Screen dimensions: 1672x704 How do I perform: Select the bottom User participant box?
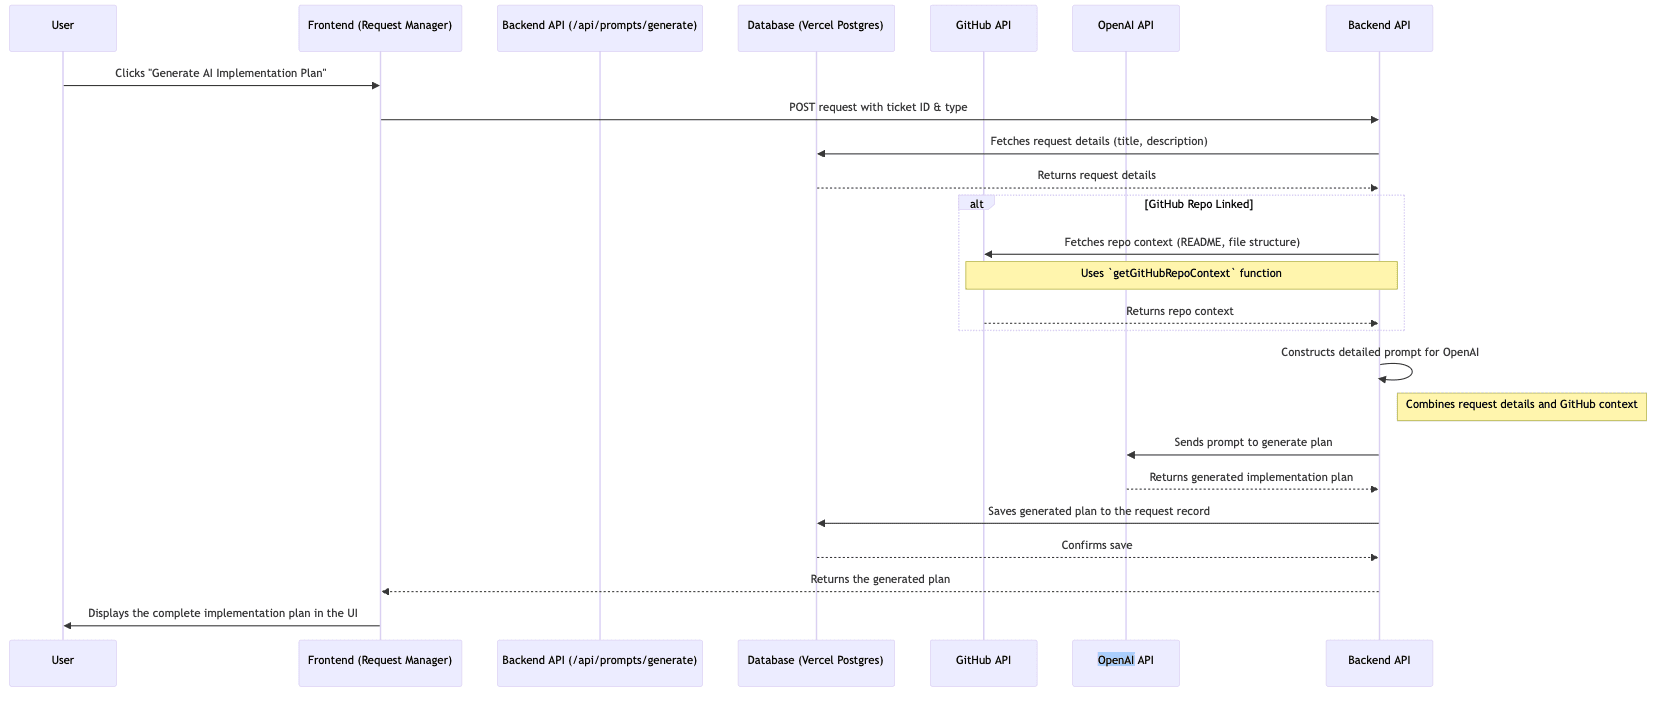click(x=63, y=662)
